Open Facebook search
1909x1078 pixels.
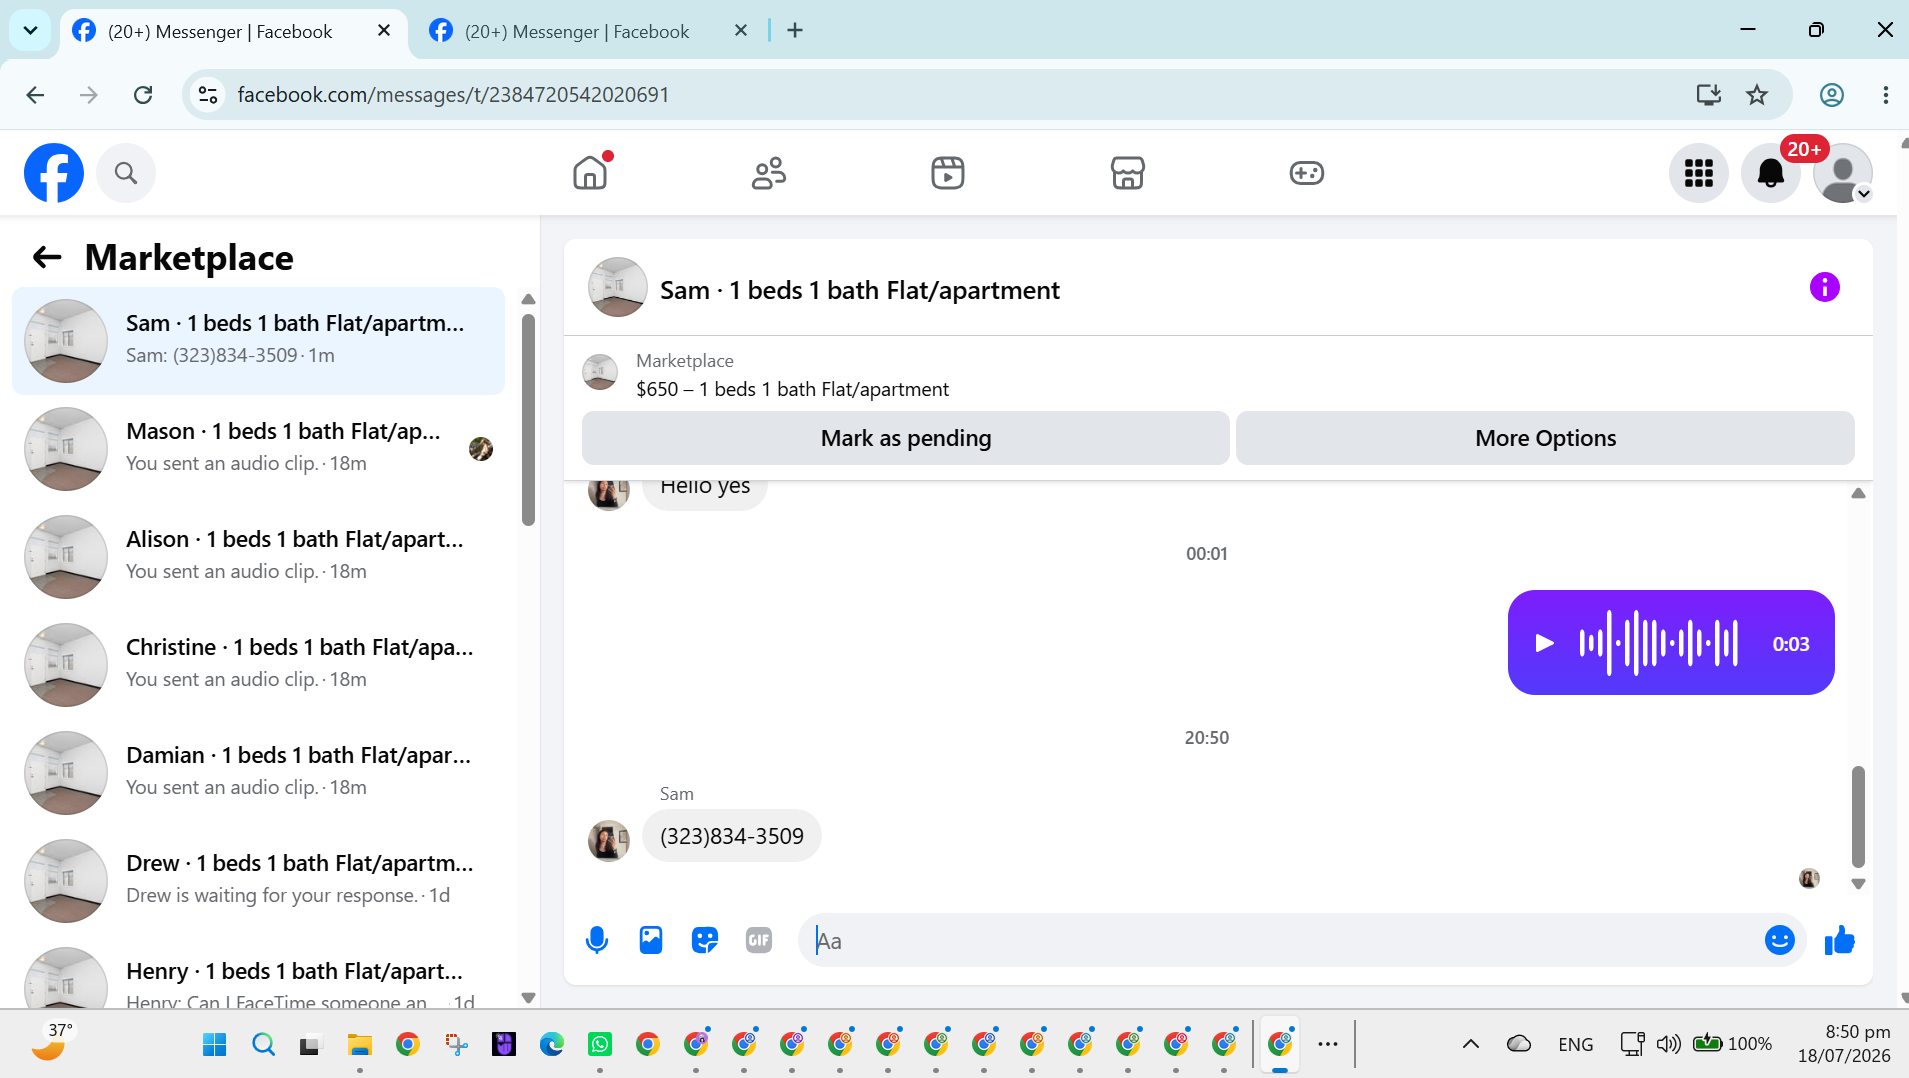coord(126,173)
